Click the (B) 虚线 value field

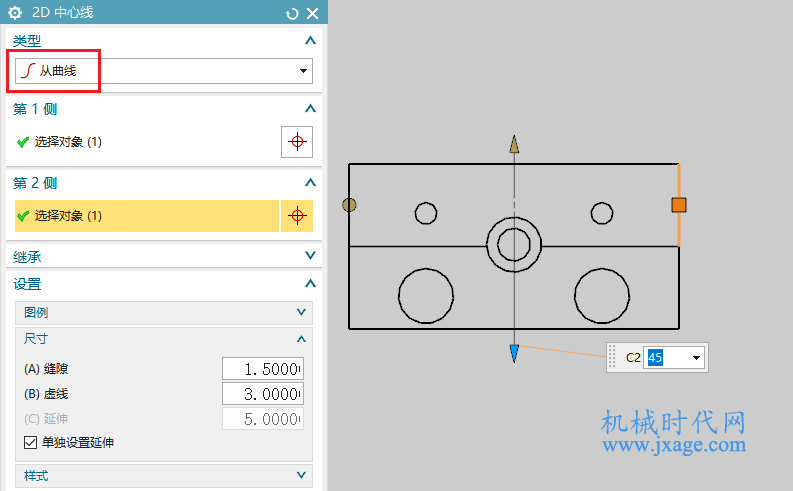(263, 393)
